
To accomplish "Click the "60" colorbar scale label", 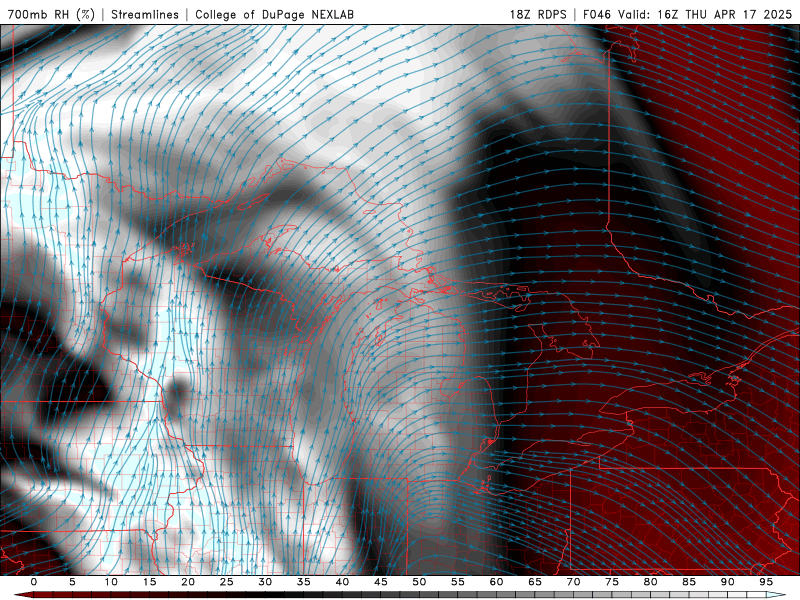I will coord(496,582).
